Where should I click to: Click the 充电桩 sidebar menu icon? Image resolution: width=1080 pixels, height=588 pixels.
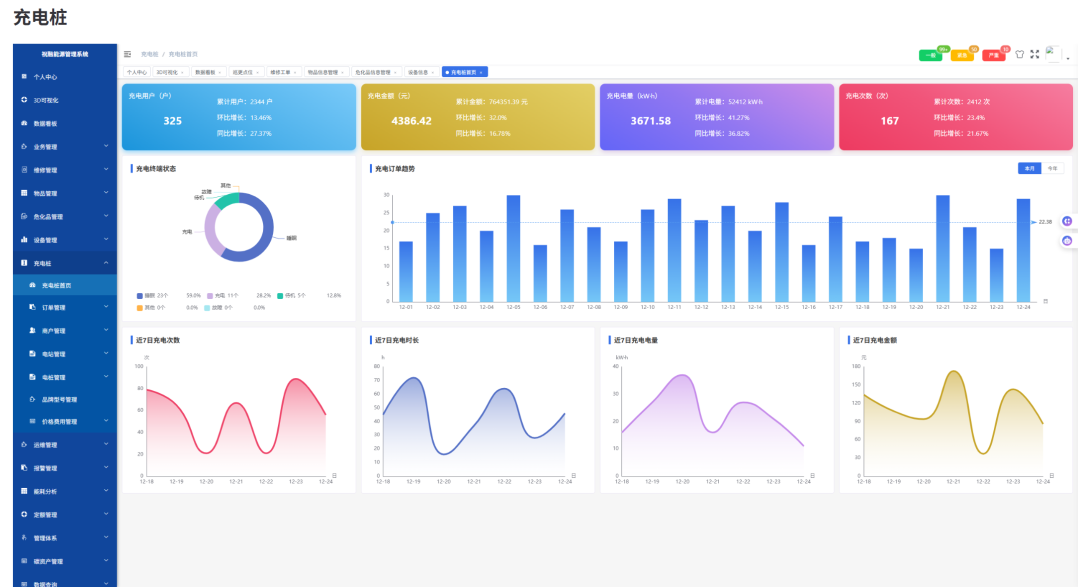pyautogui.click(x=24, y=263)
